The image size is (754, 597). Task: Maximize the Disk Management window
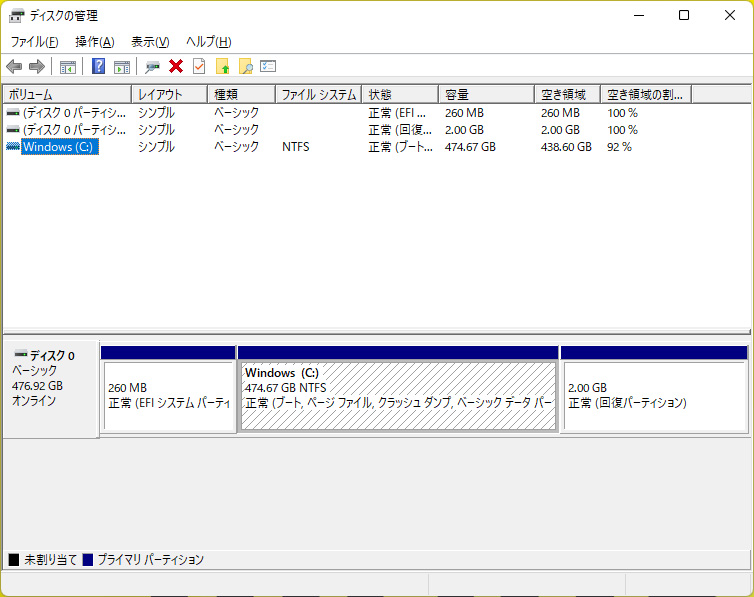684,15
